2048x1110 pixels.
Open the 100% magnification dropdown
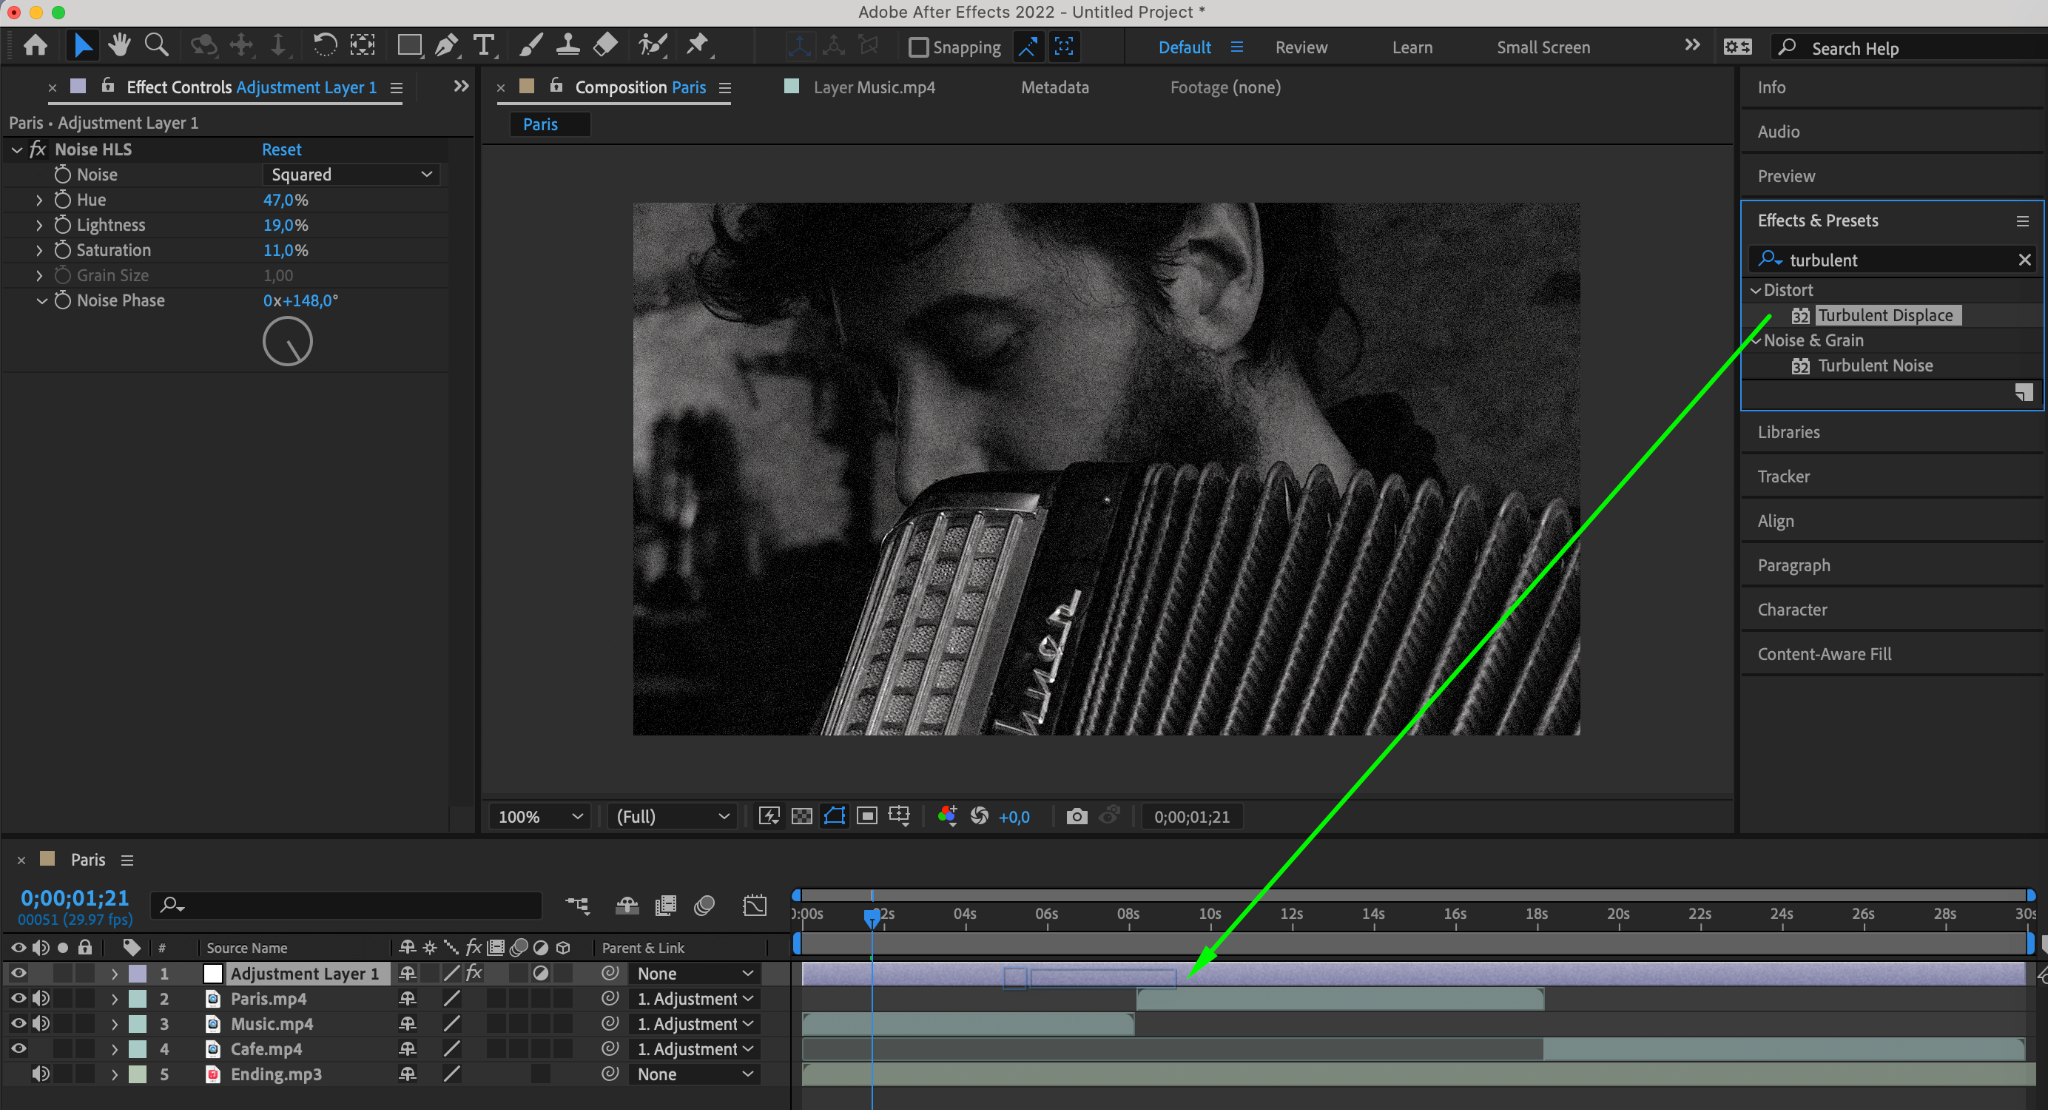(539, 817)
